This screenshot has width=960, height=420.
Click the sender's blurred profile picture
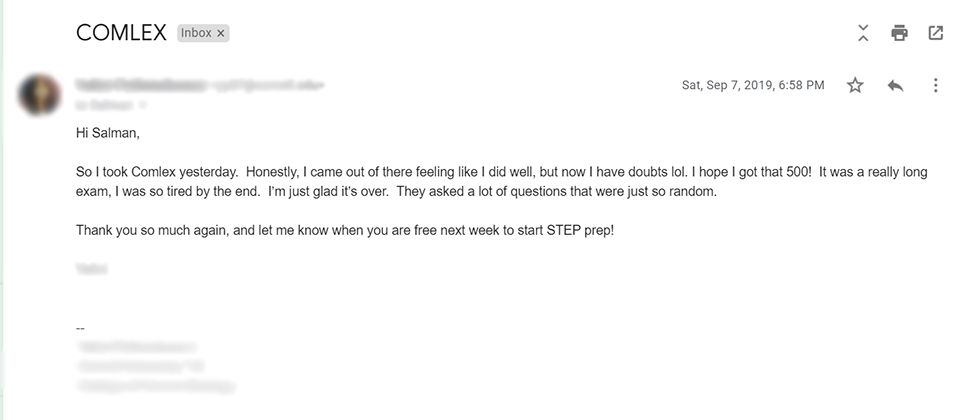click(40, 95)
